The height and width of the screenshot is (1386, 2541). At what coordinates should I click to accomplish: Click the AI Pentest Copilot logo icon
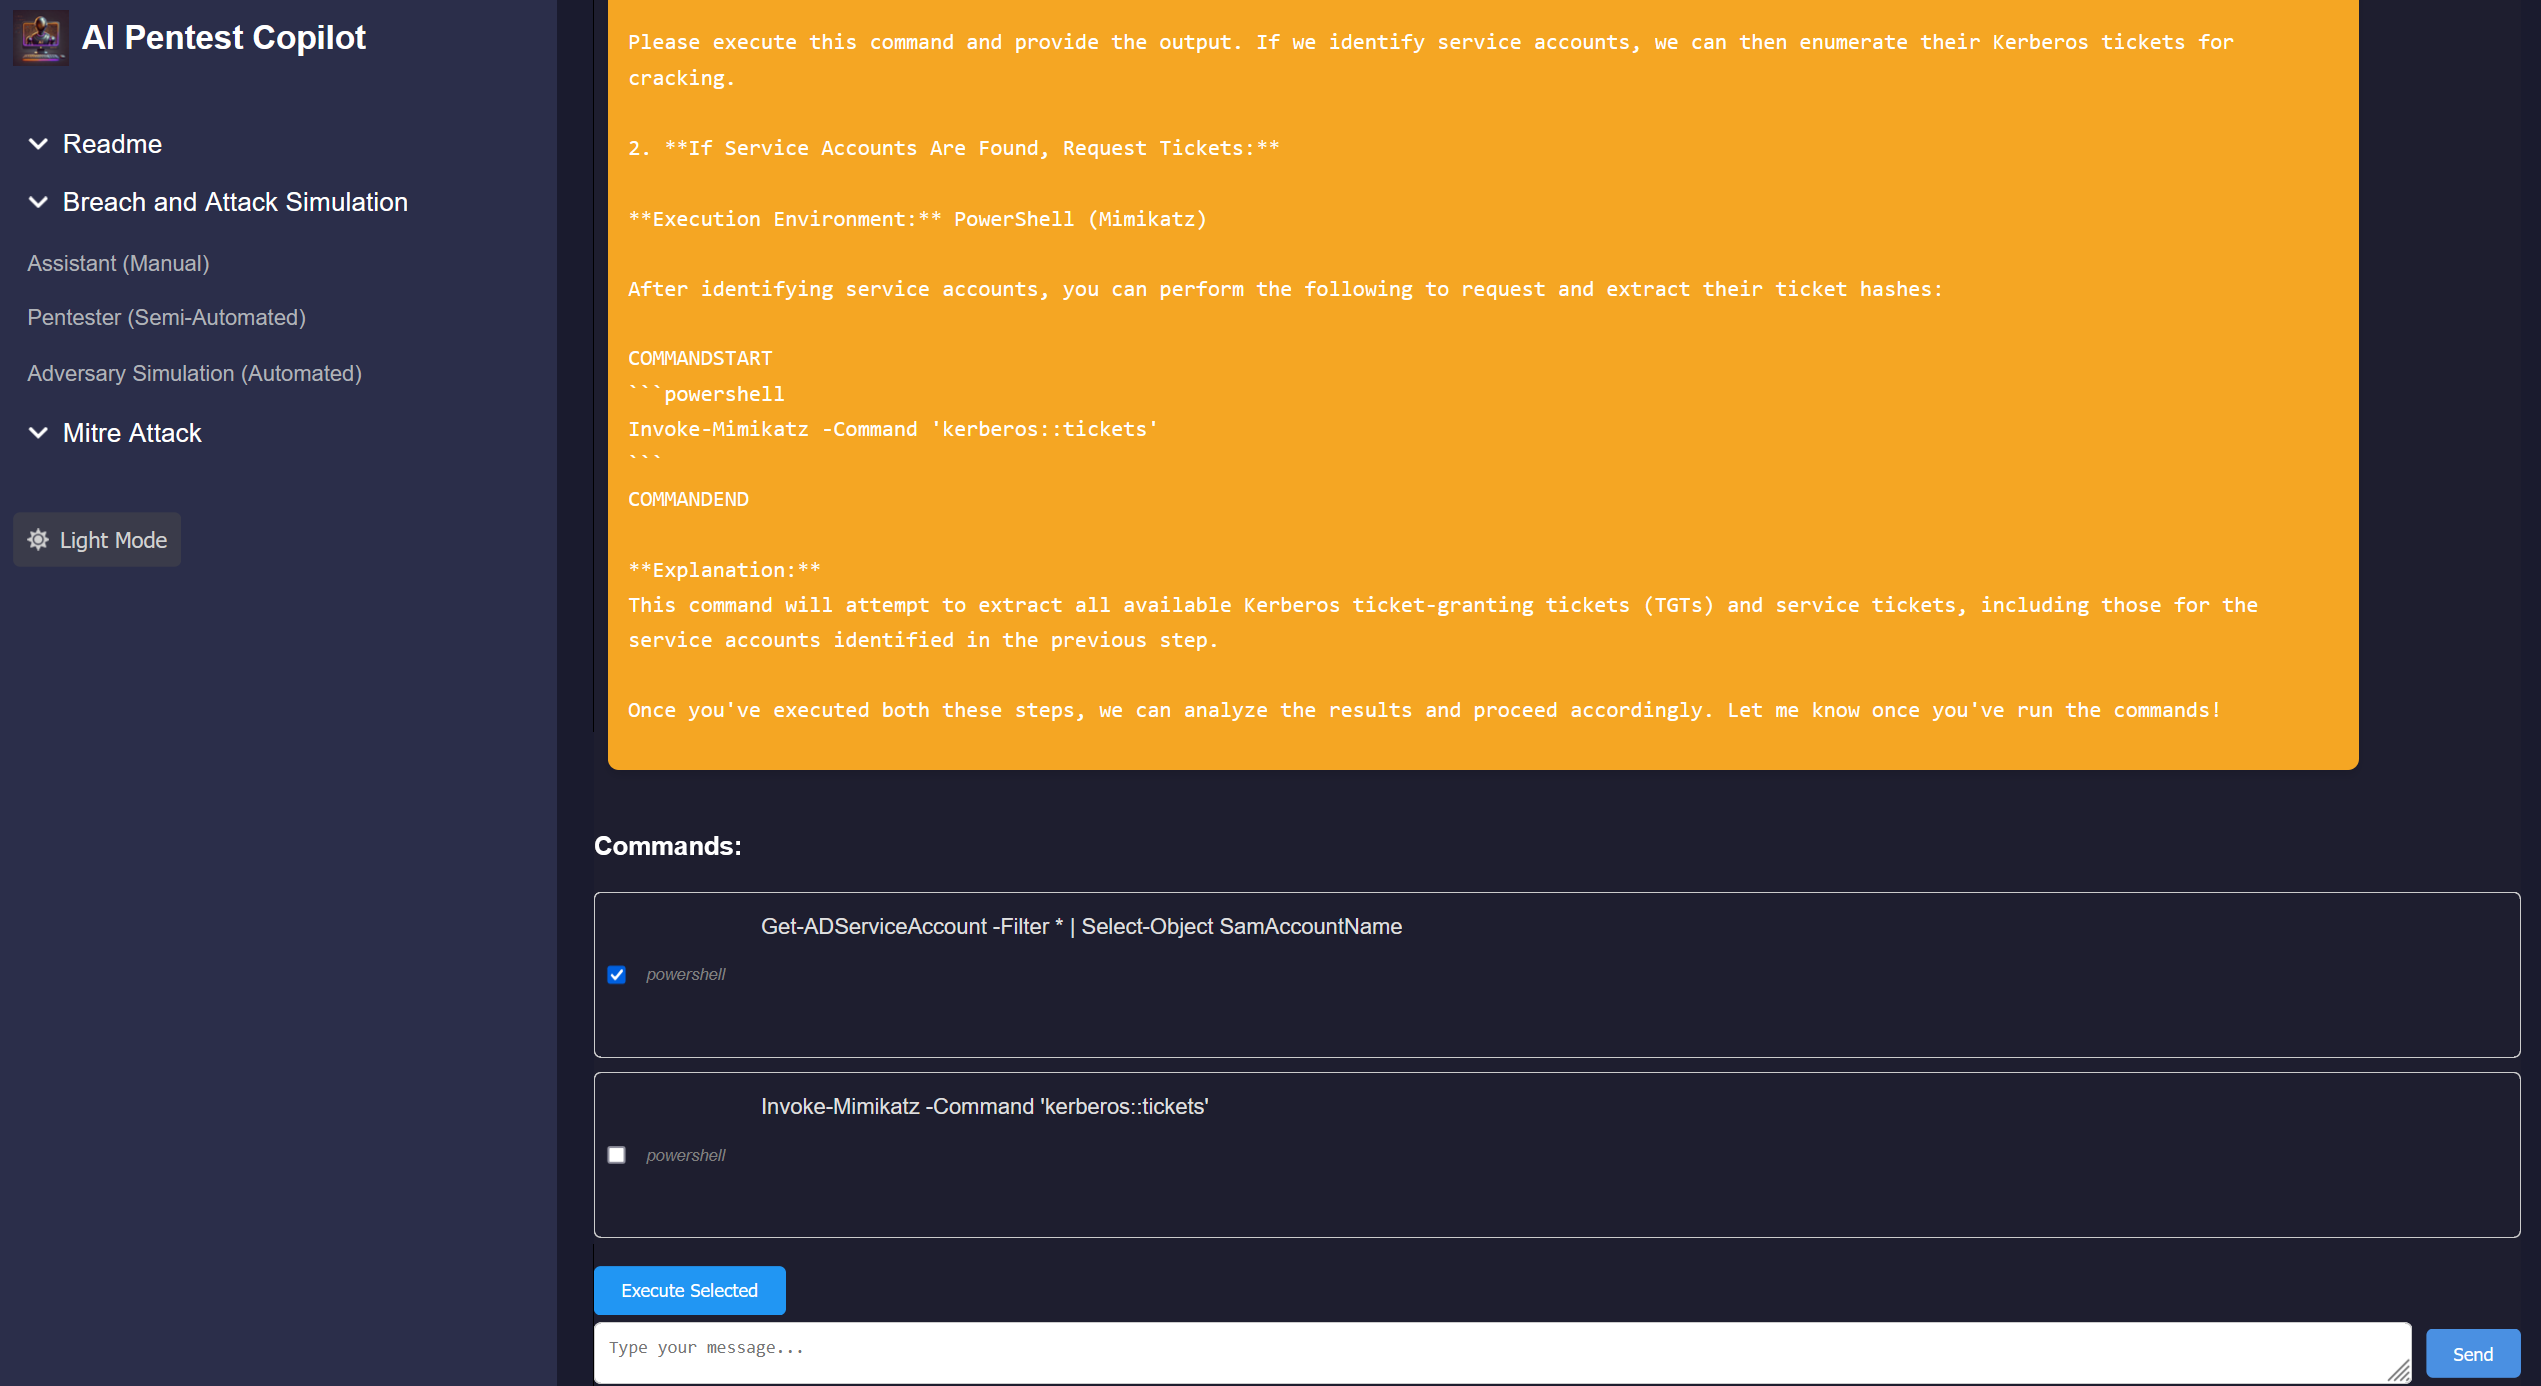click(x=41, y=38)
